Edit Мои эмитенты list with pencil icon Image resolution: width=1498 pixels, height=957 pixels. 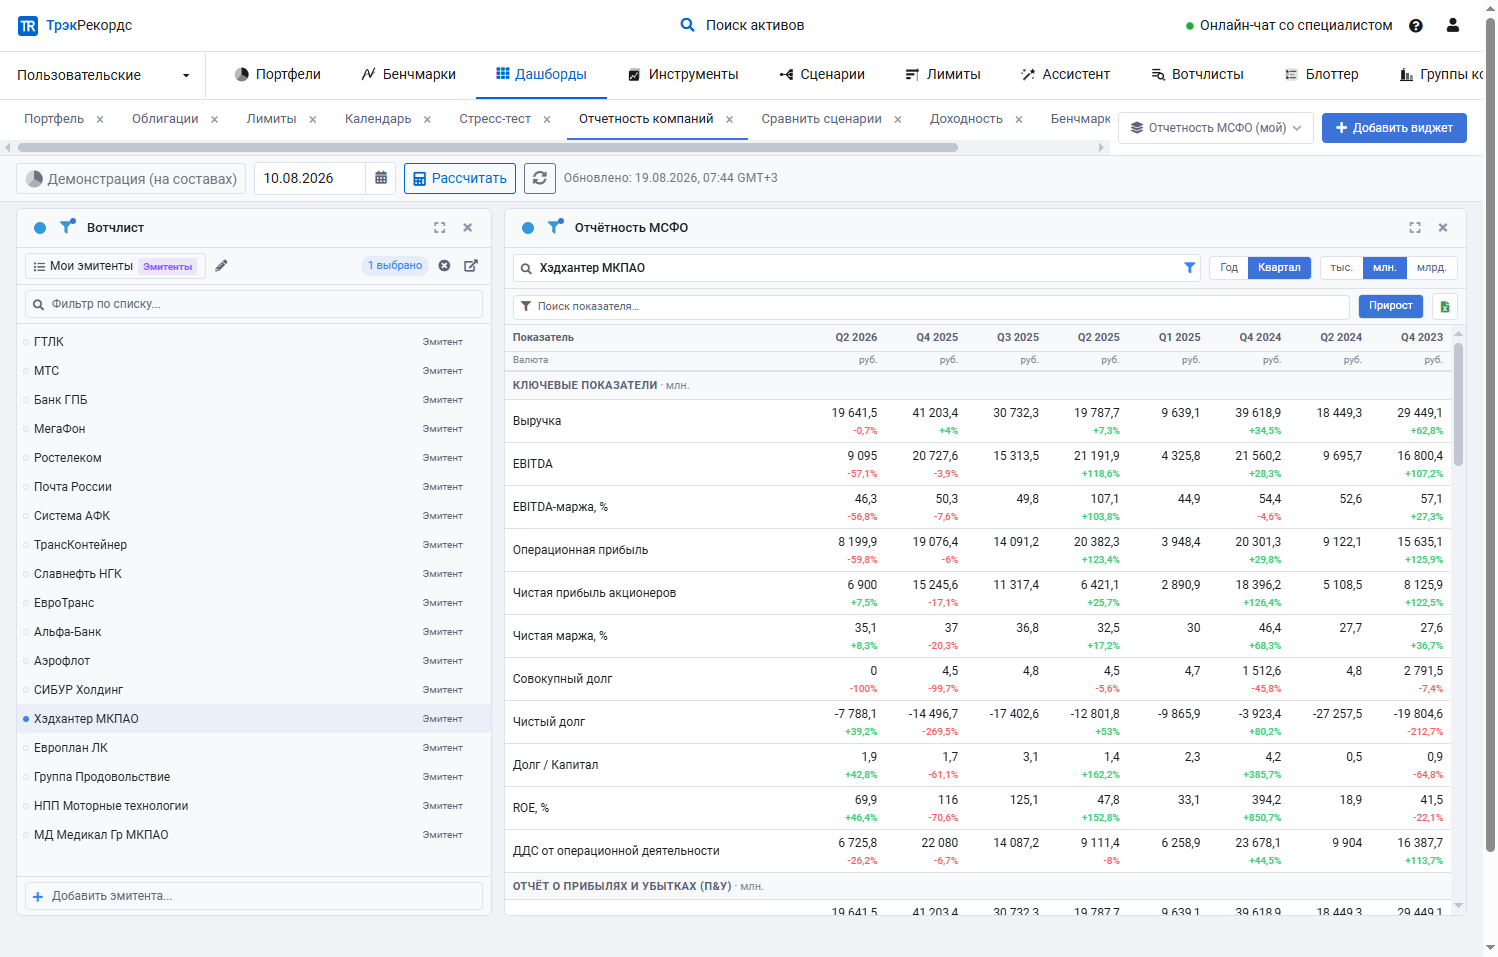point(221,266)
